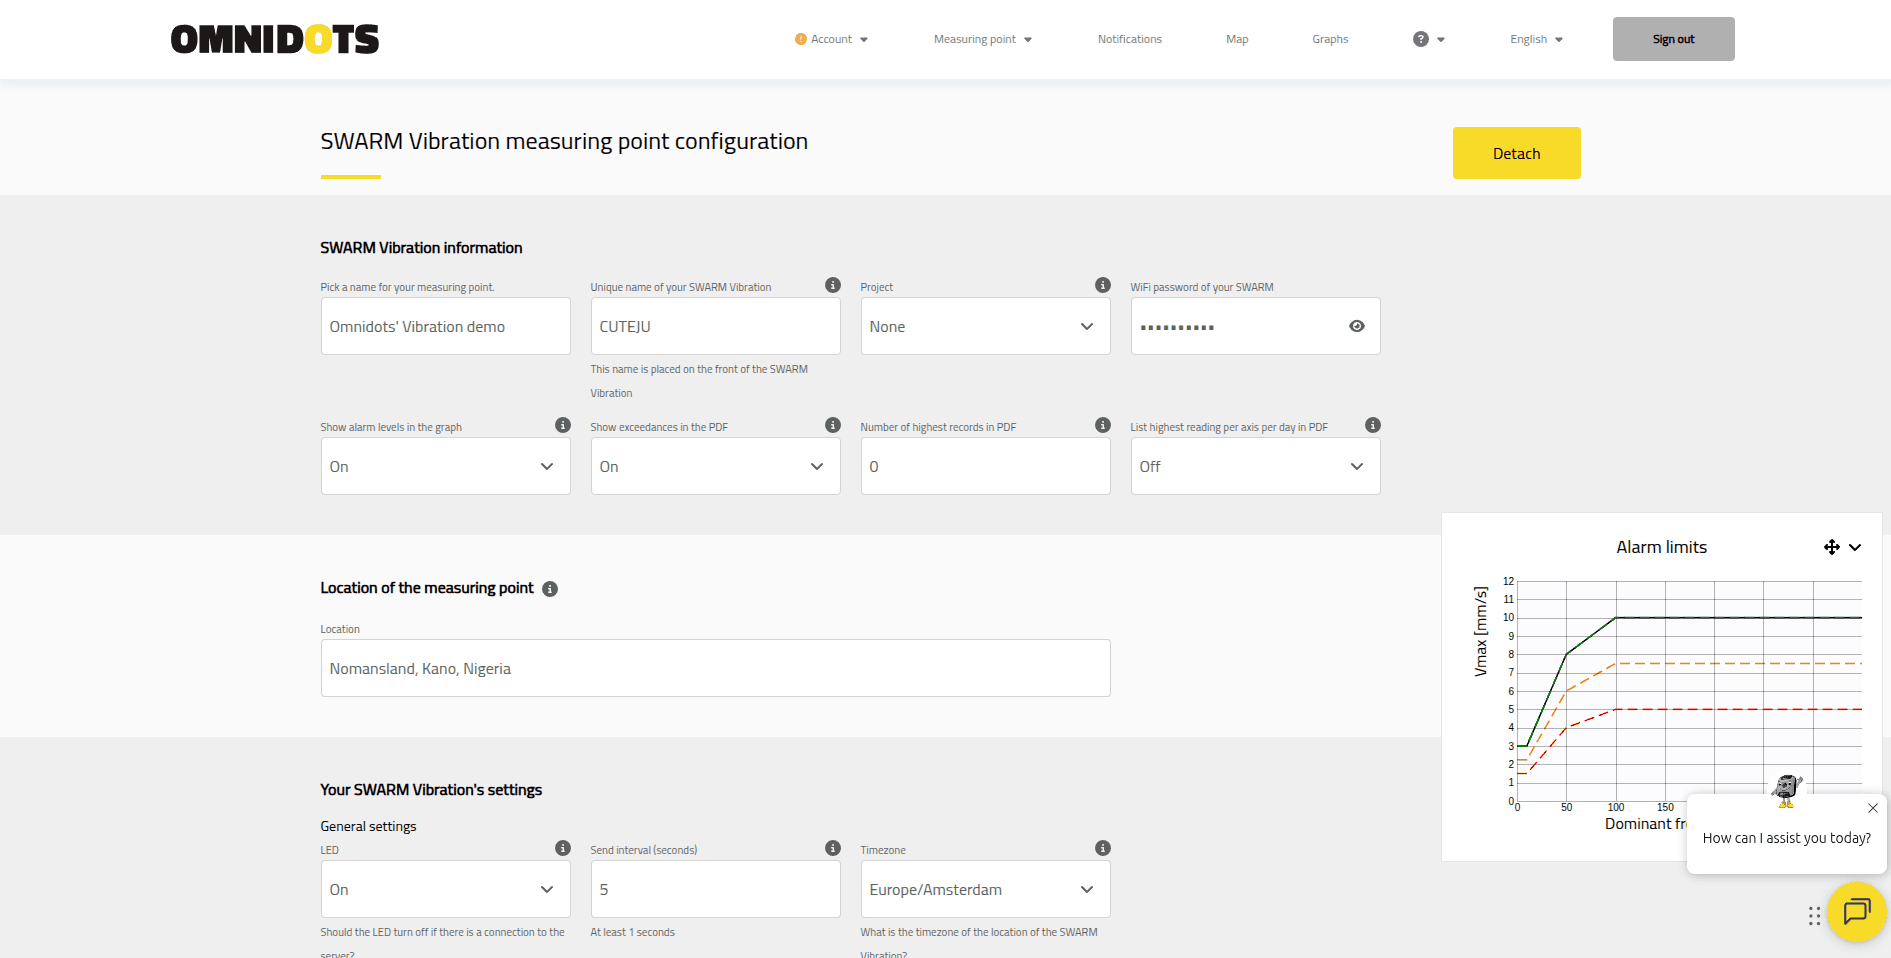1891x958 pixels.
Task: Show the WiFi password with eye icon
Action: click(x=1356, y=326)
